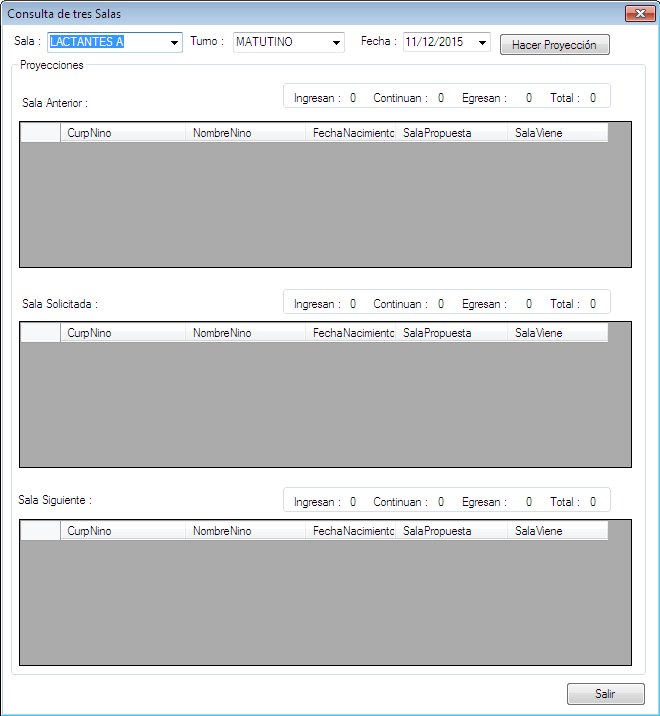Viewport: 660px width, 716px height.
Task: Click FechaNacimiento header in Sala Solicitada grid
Action: pyautogui.click(x=350, y=333)
